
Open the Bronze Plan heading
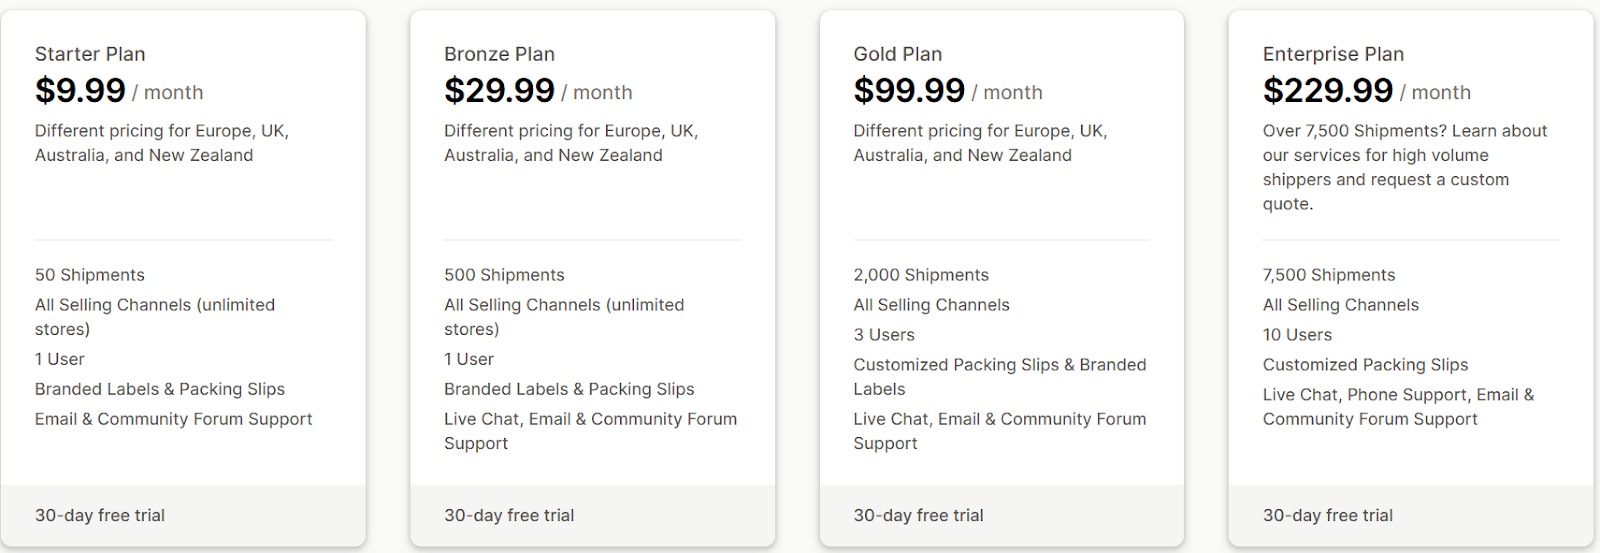[499, 54]
